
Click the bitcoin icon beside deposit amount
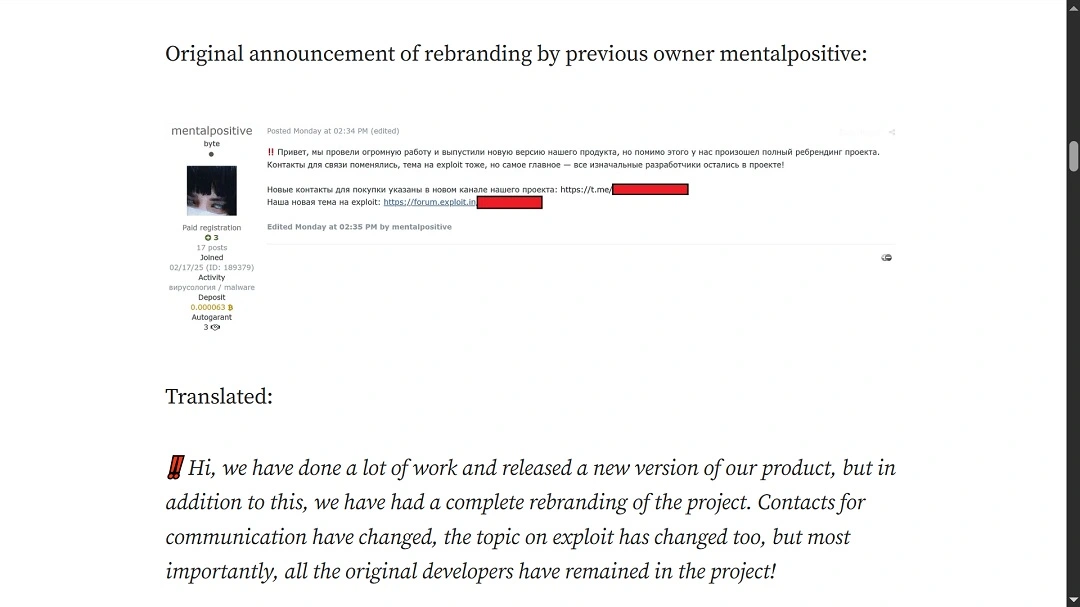coord(231,308)
